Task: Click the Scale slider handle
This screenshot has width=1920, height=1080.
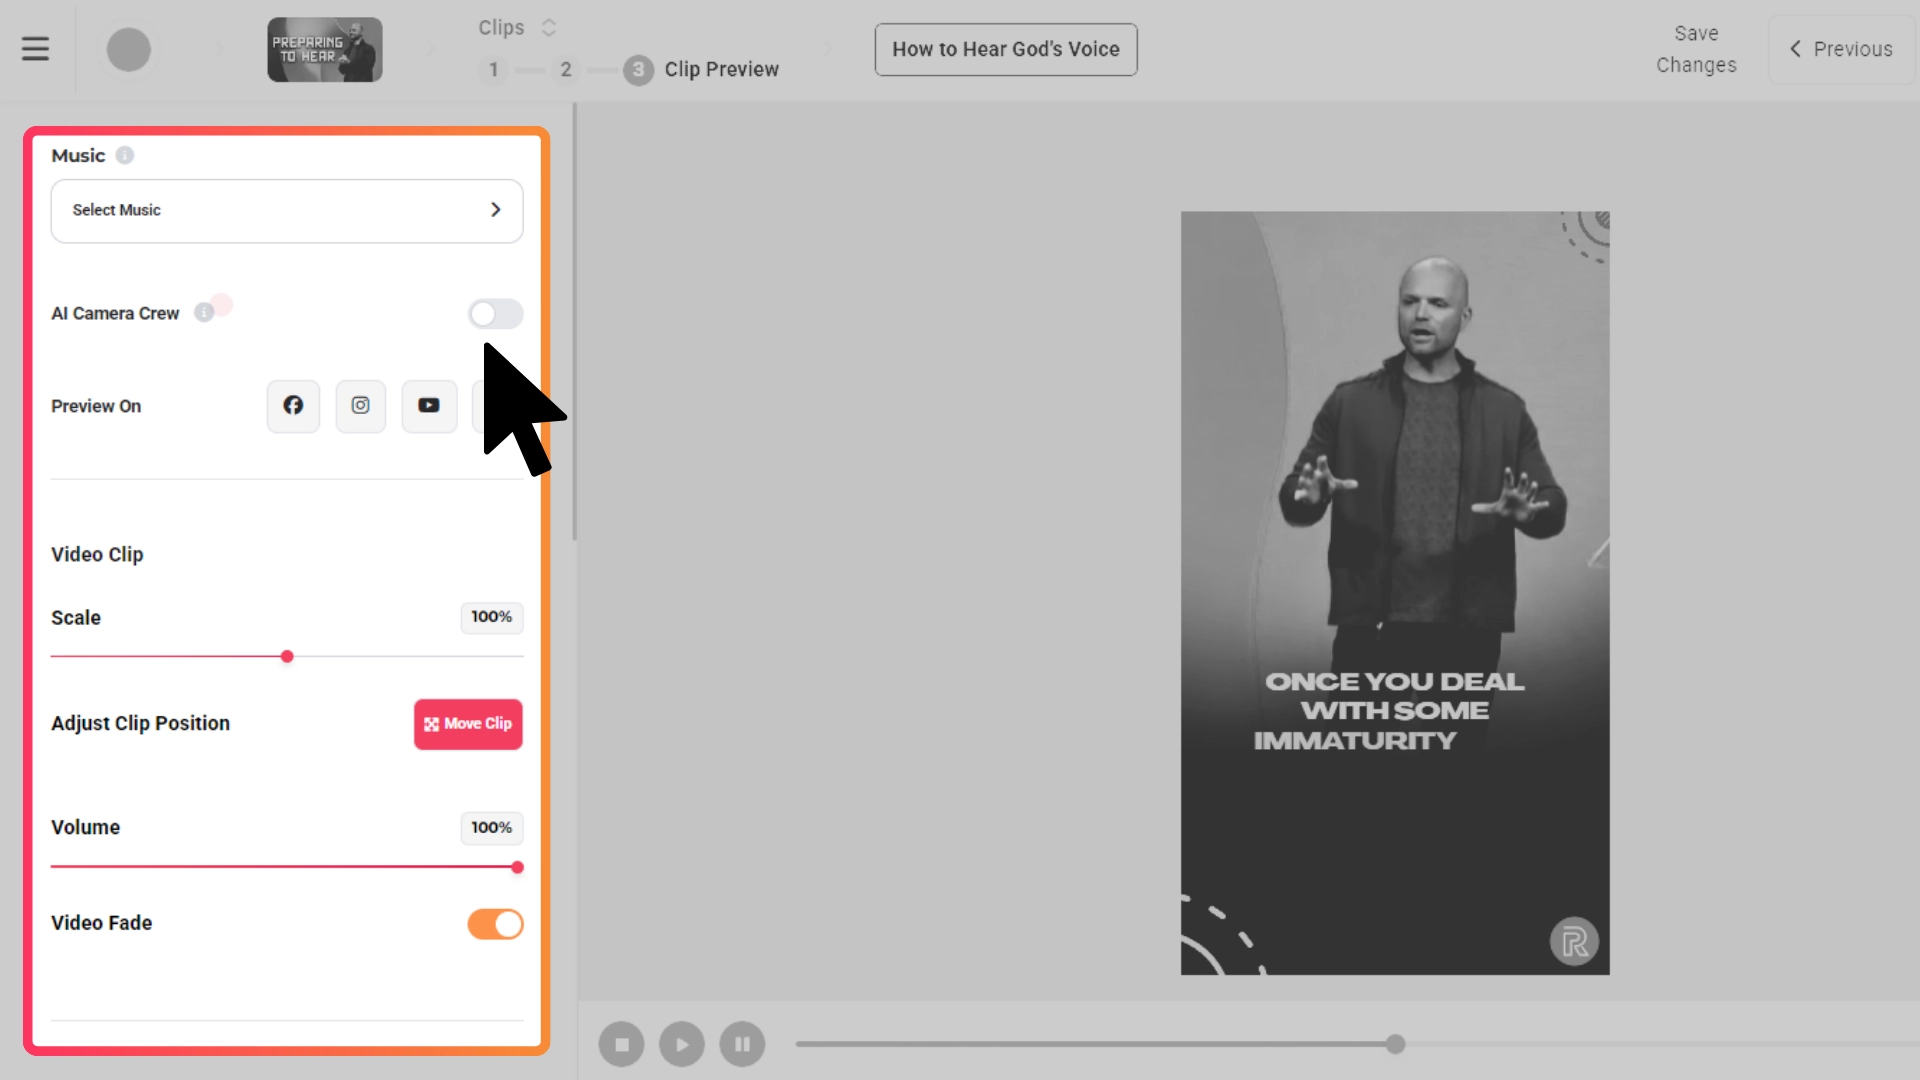Action: [287, 656]
